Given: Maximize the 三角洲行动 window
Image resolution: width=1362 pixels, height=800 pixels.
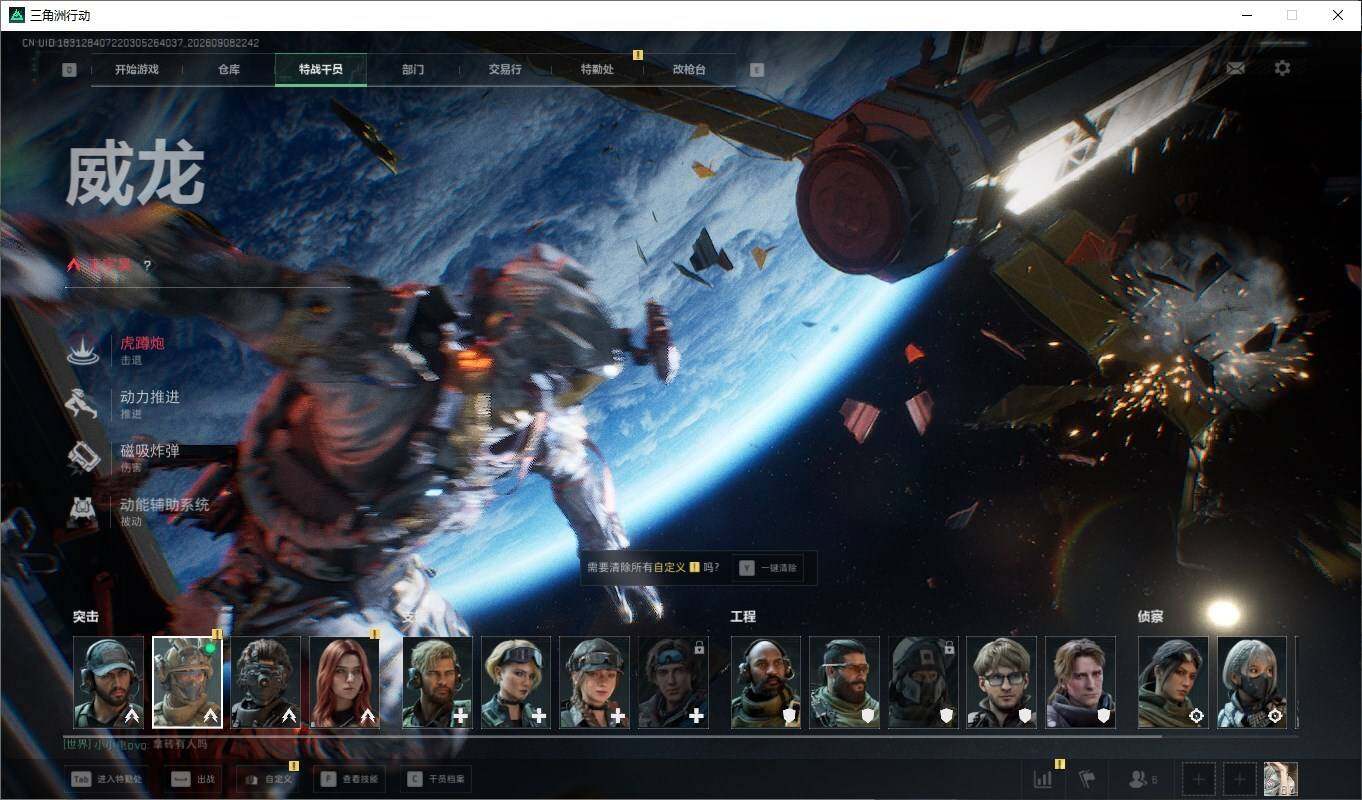Looking at the screenshot, I should (1292, 15).
